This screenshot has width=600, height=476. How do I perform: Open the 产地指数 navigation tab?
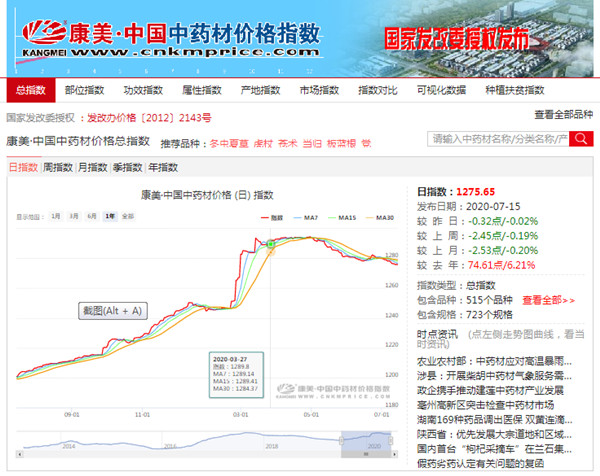[x=261, y=90]
